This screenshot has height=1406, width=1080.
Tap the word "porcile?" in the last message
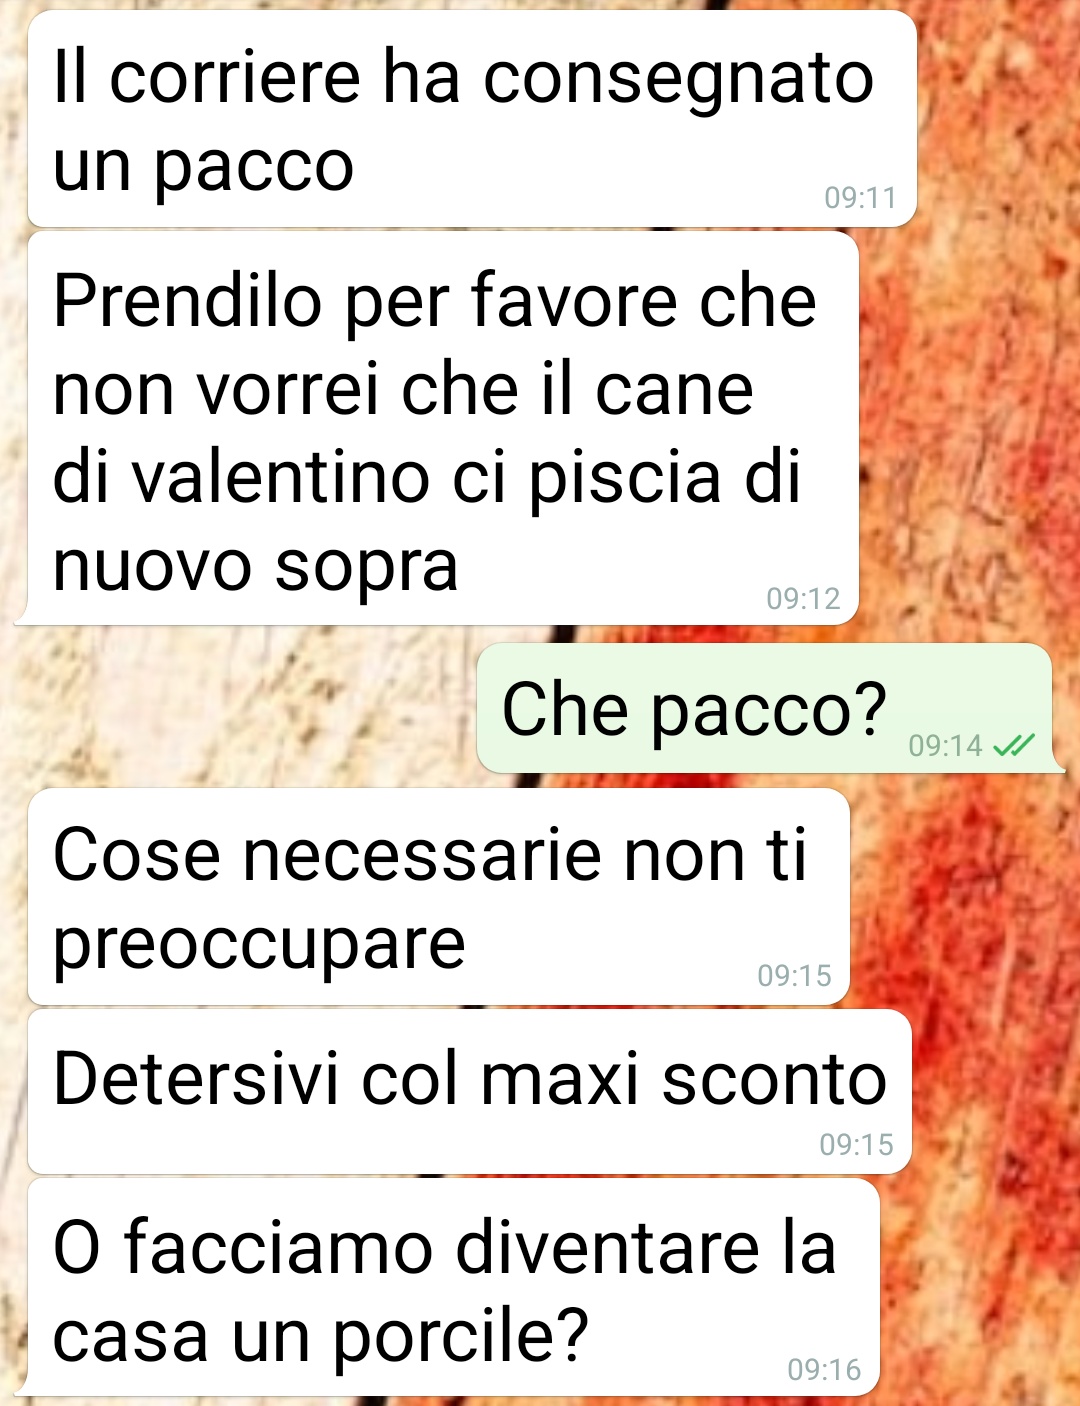pos(460,1337)
